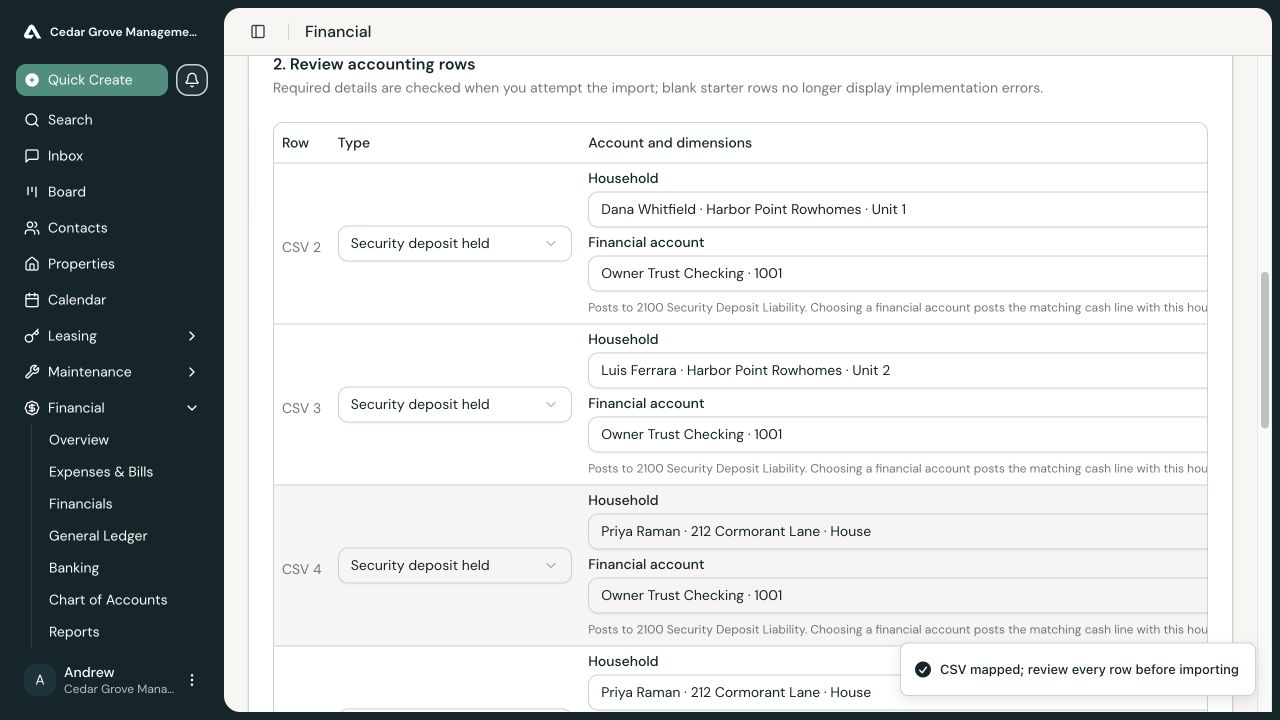Go to Contacts
The height and width of the screenshot is (720, 1280).
point(112,228)
